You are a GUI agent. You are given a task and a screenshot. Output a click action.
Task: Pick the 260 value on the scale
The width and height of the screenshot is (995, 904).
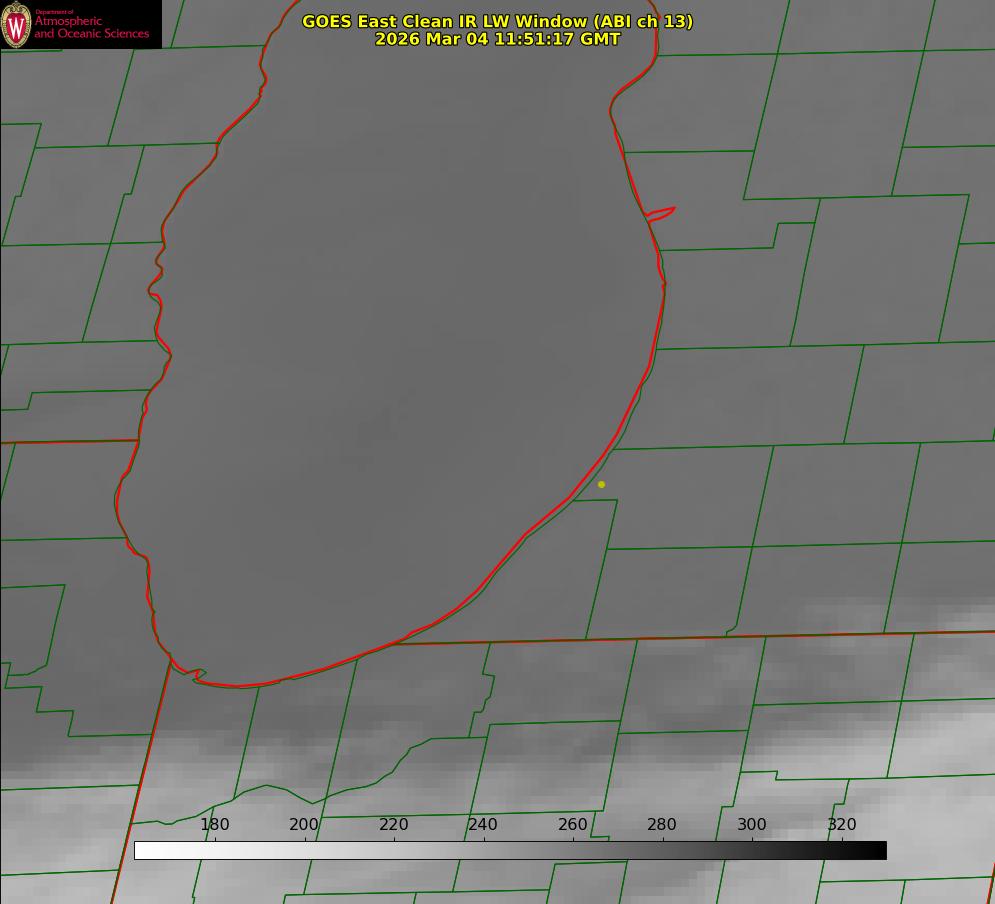573,824
